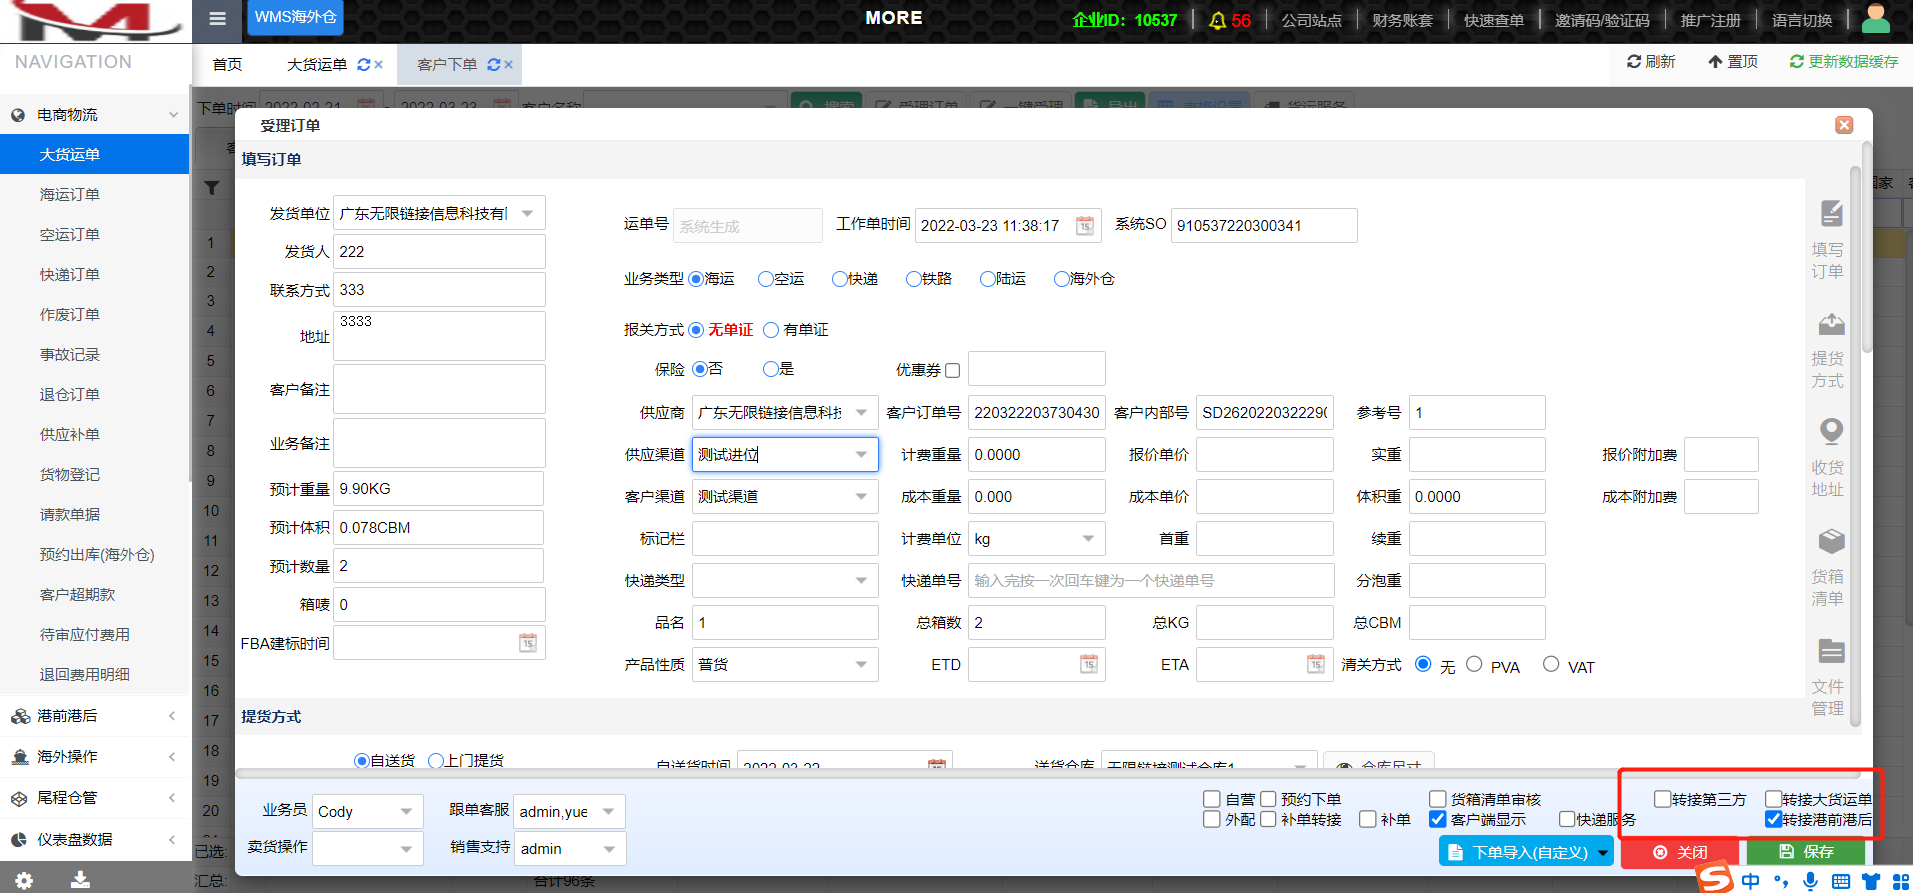Select 空运 business type radio button

click(765, 279)
